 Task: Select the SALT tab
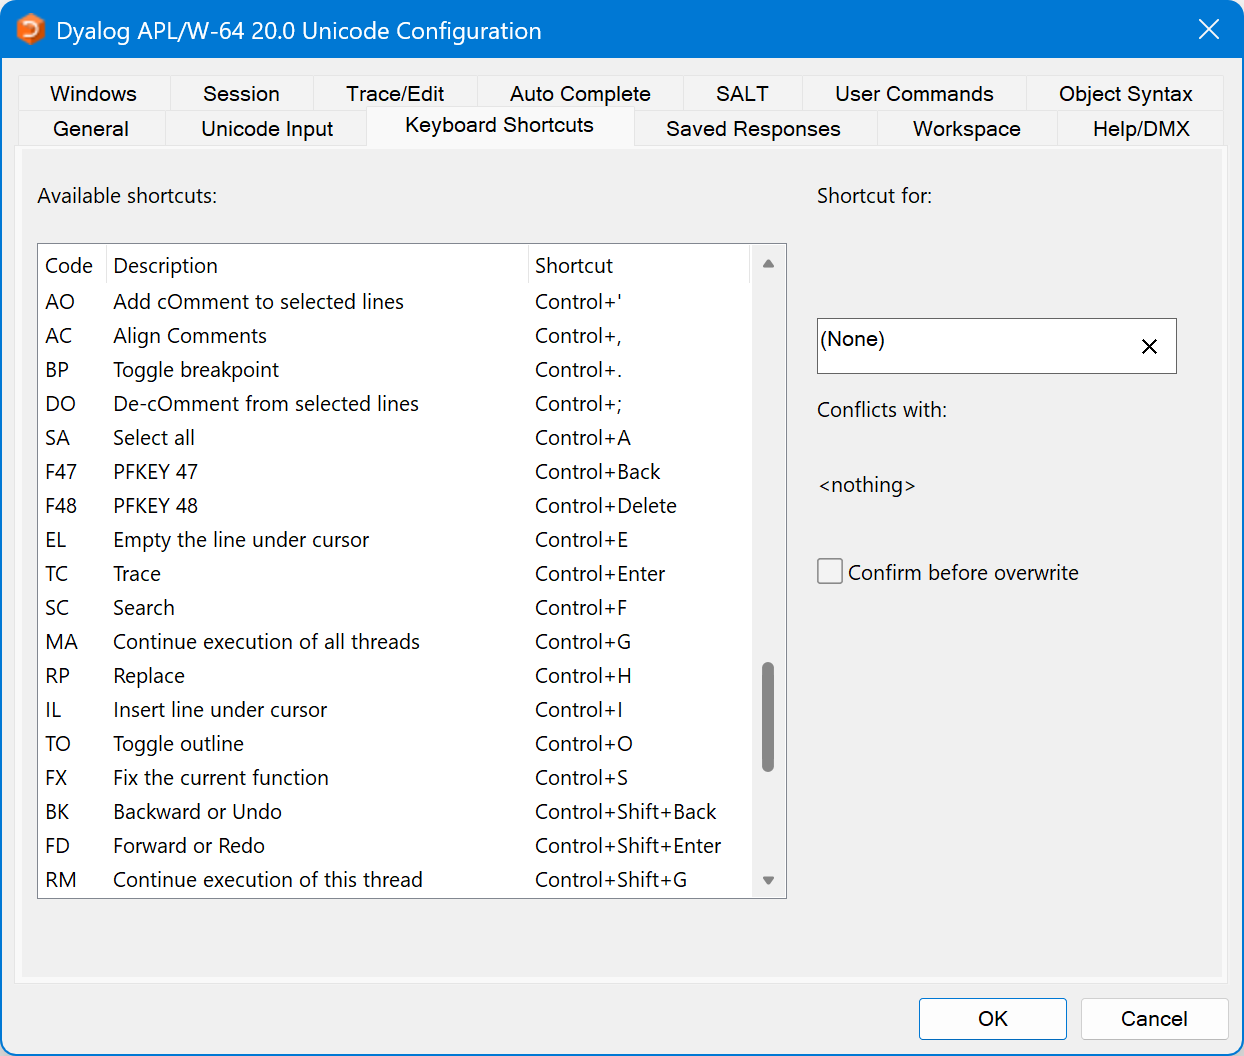[x=742, y=94]
